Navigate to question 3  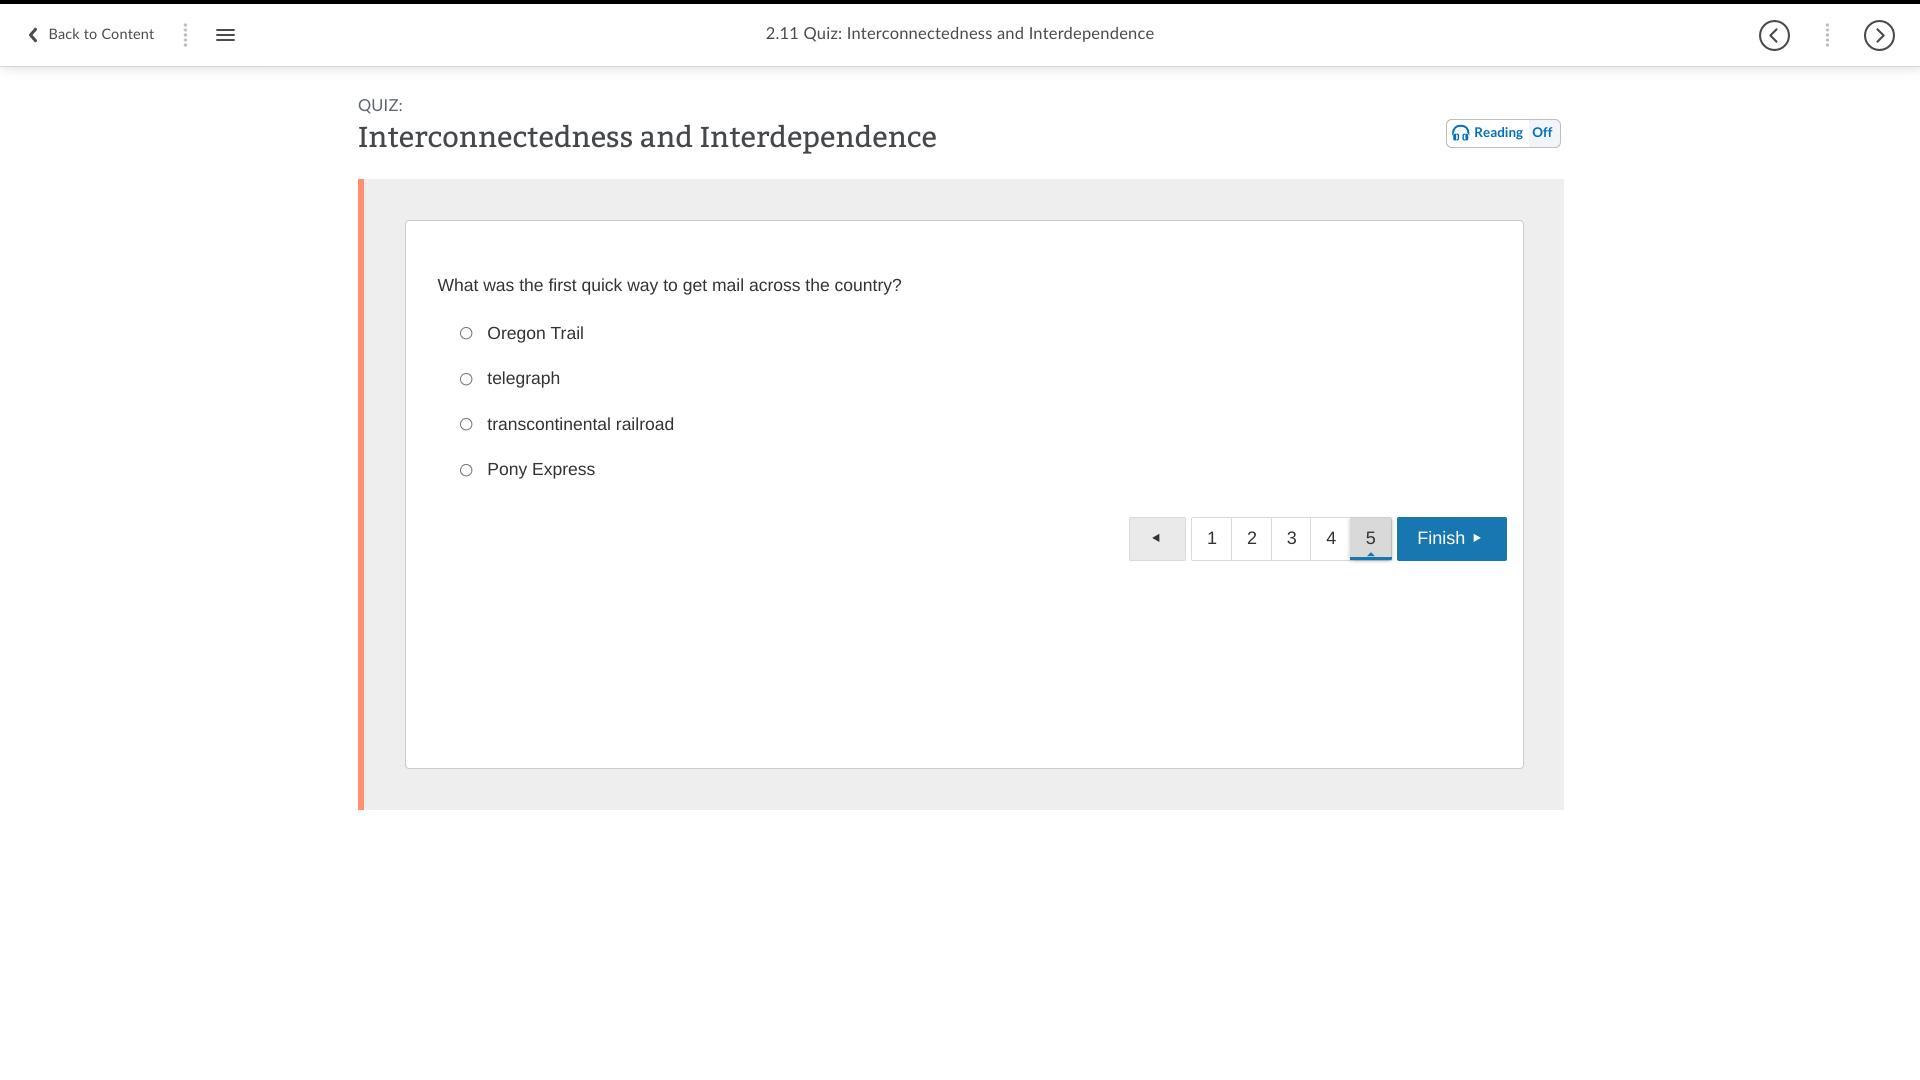point(1290,538)
